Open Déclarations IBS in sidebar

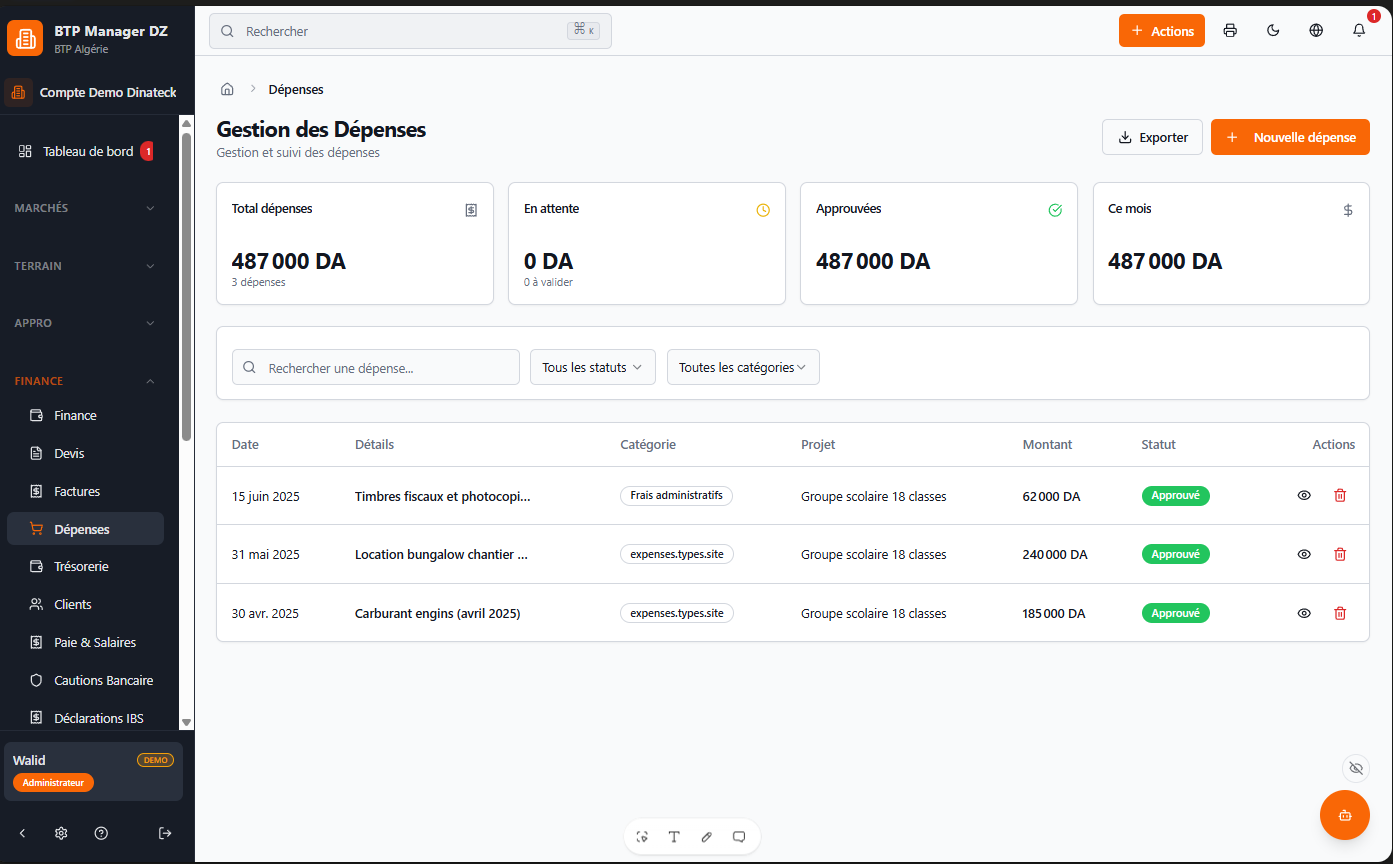(85, 718)
